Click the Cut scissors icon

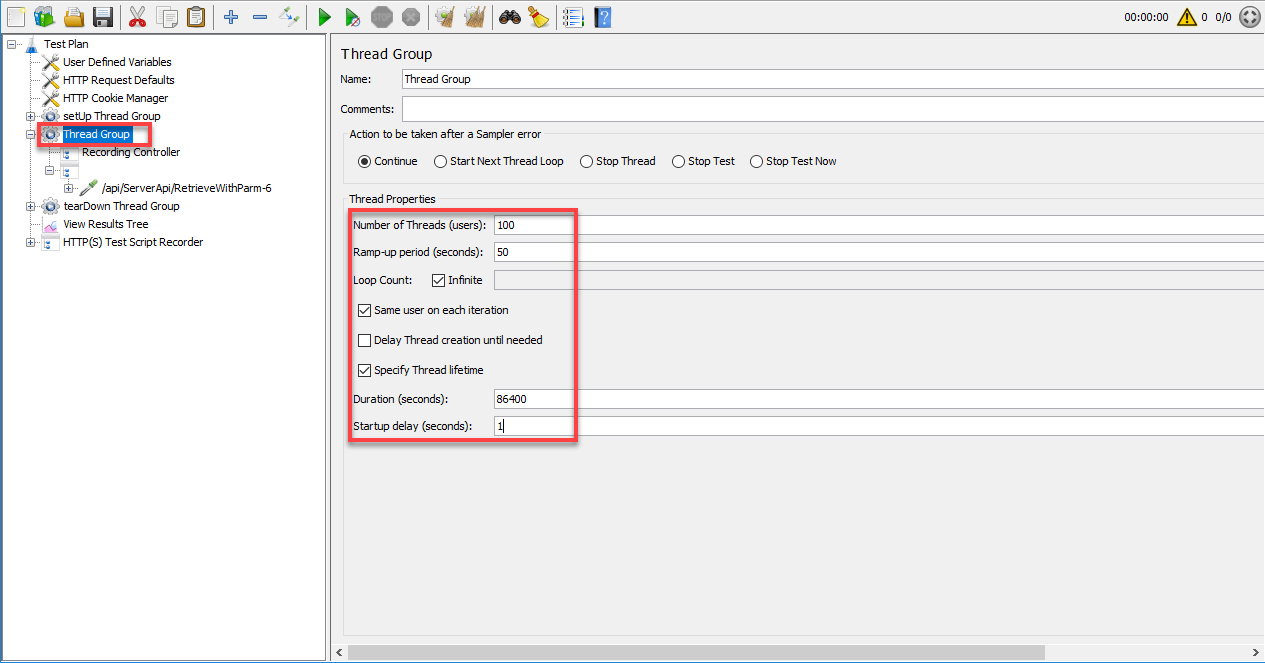tap(137, 17)
